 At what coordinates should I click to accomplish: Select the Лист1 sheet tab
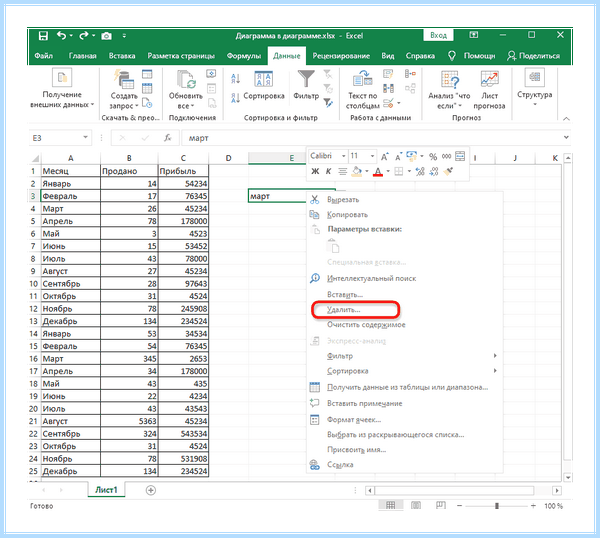point(106,490)
